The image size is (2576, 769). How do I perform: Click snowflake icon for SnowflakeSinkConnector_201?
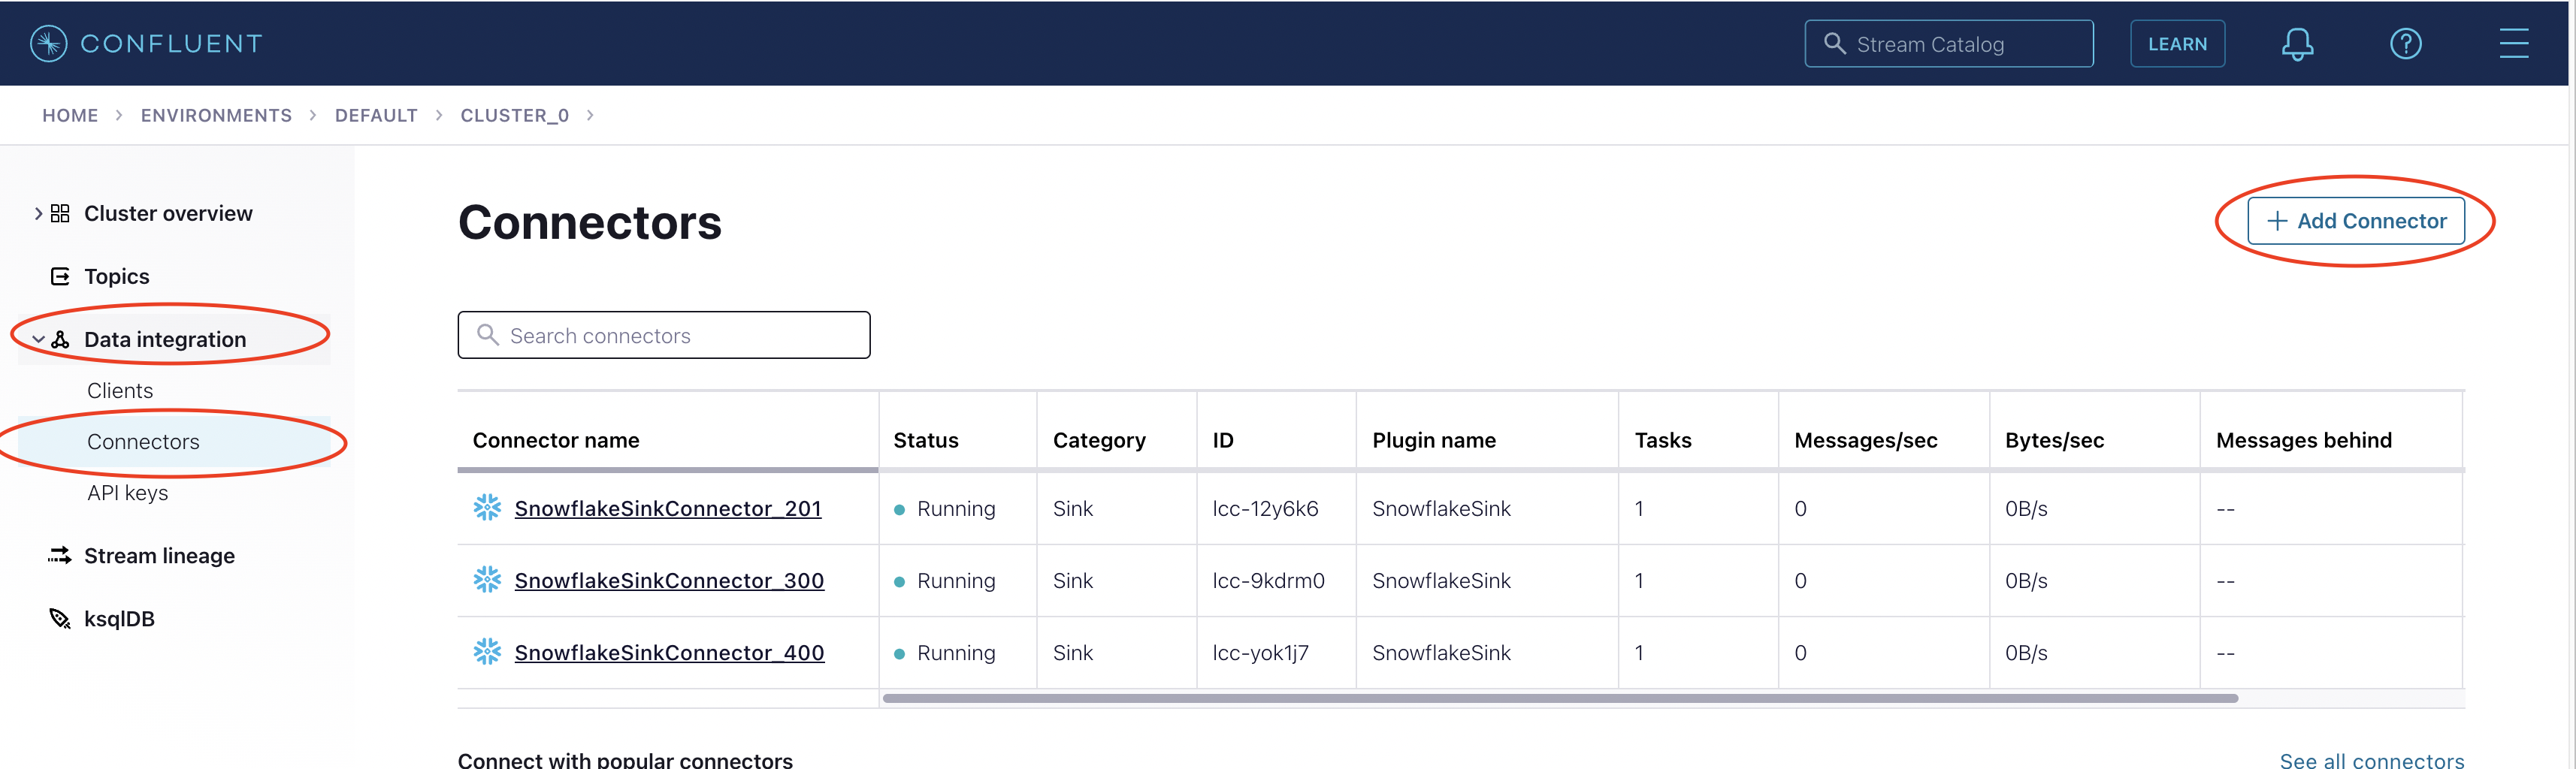(x=487, y=508)
